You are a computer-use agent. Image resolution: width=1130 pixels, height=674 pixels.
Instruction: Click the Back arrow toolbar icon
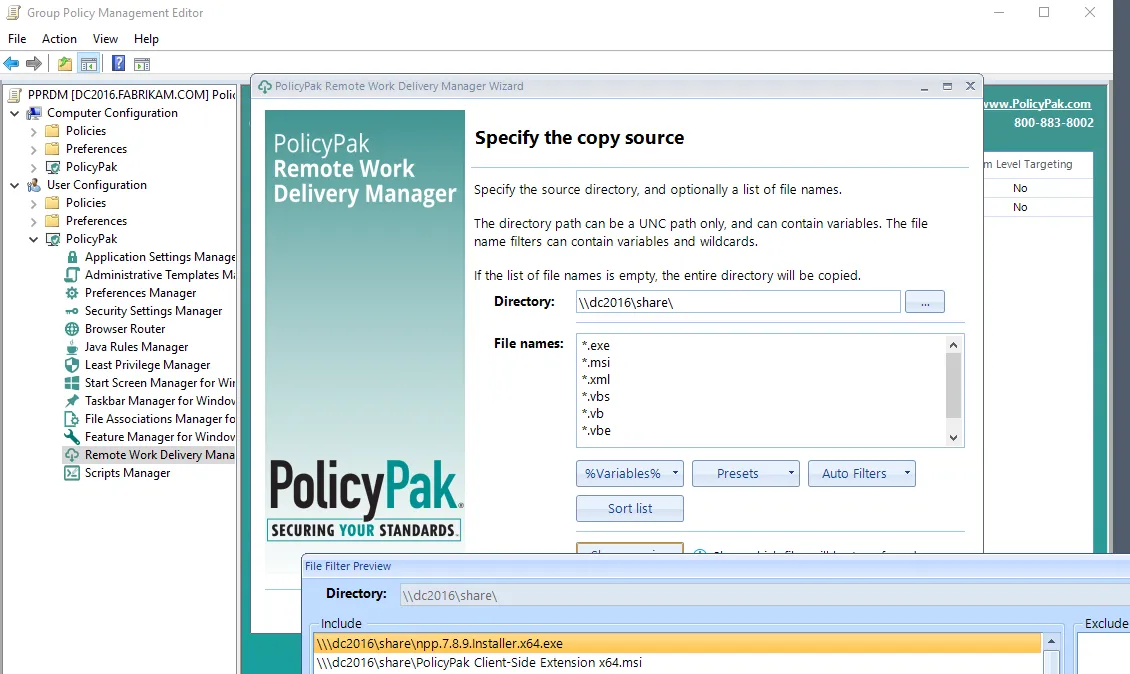coord(12,63)
